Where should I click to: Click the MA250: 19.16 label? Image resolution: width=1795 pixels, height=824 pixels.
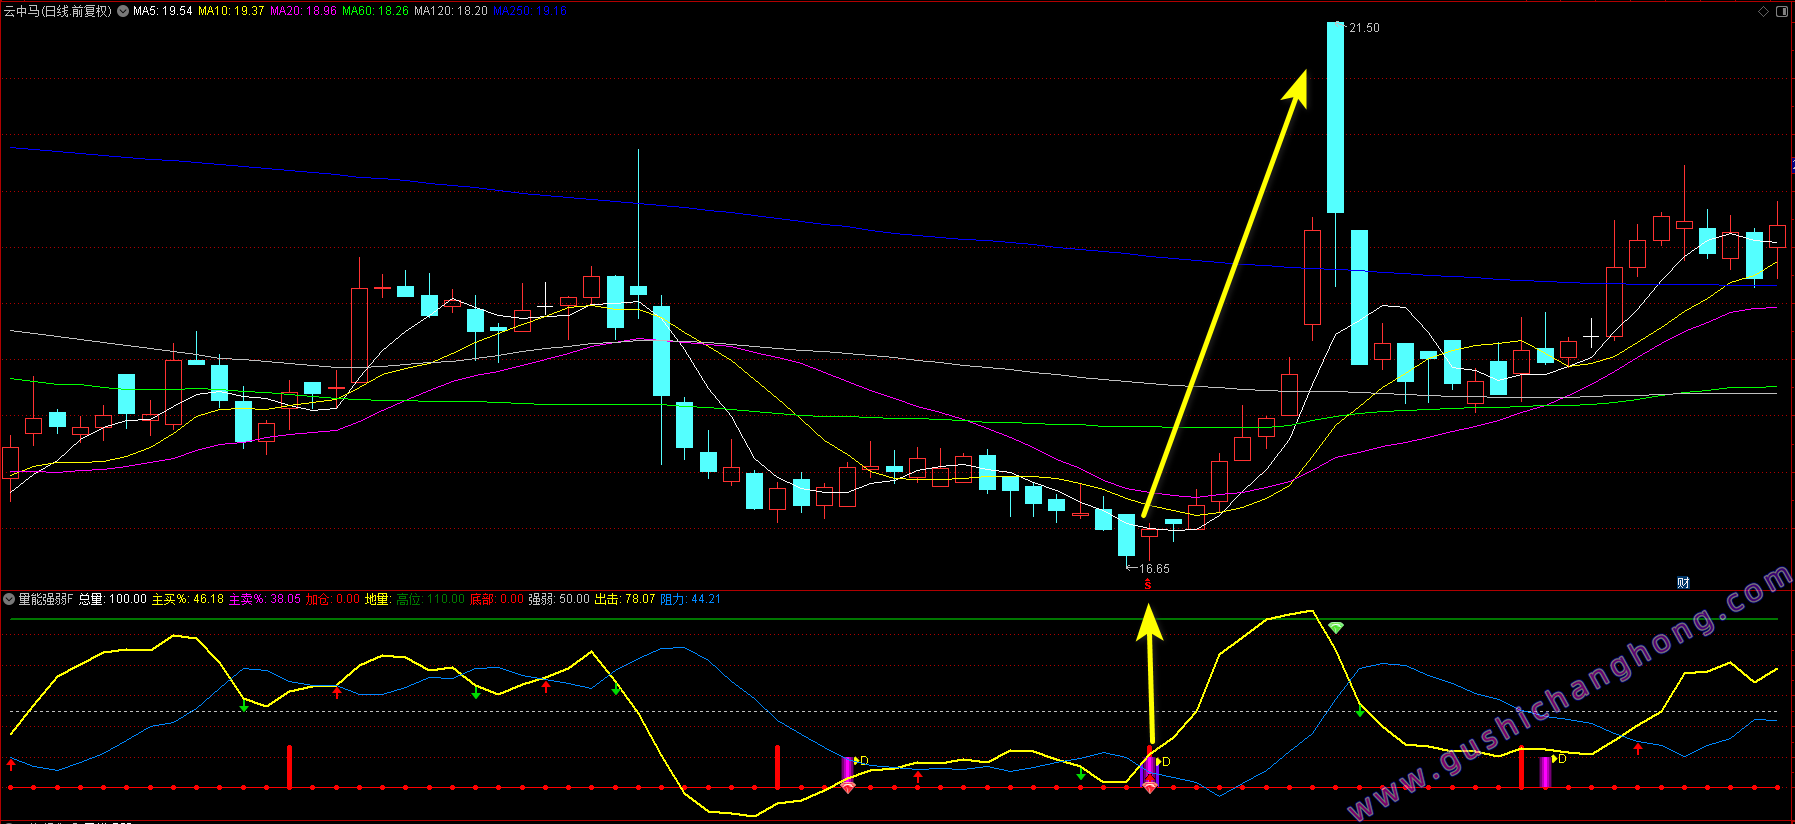[530, 11]
